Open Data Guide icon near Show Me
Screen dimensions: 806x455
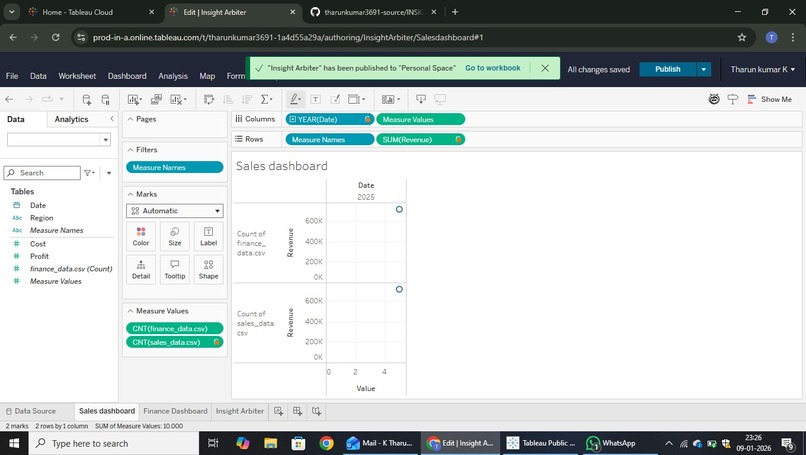point(714,99)
